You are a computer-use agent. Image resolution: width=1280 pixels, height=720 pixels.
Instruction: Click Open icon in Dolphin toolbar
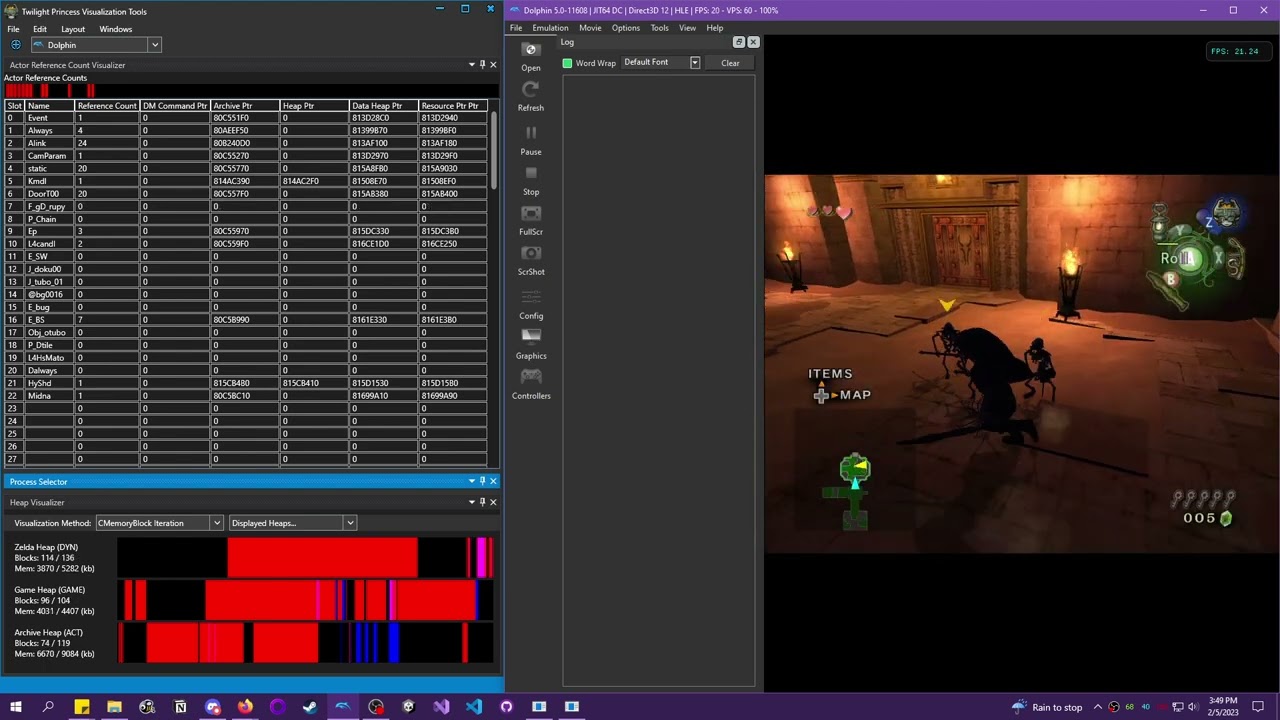(x=531, y=50)
